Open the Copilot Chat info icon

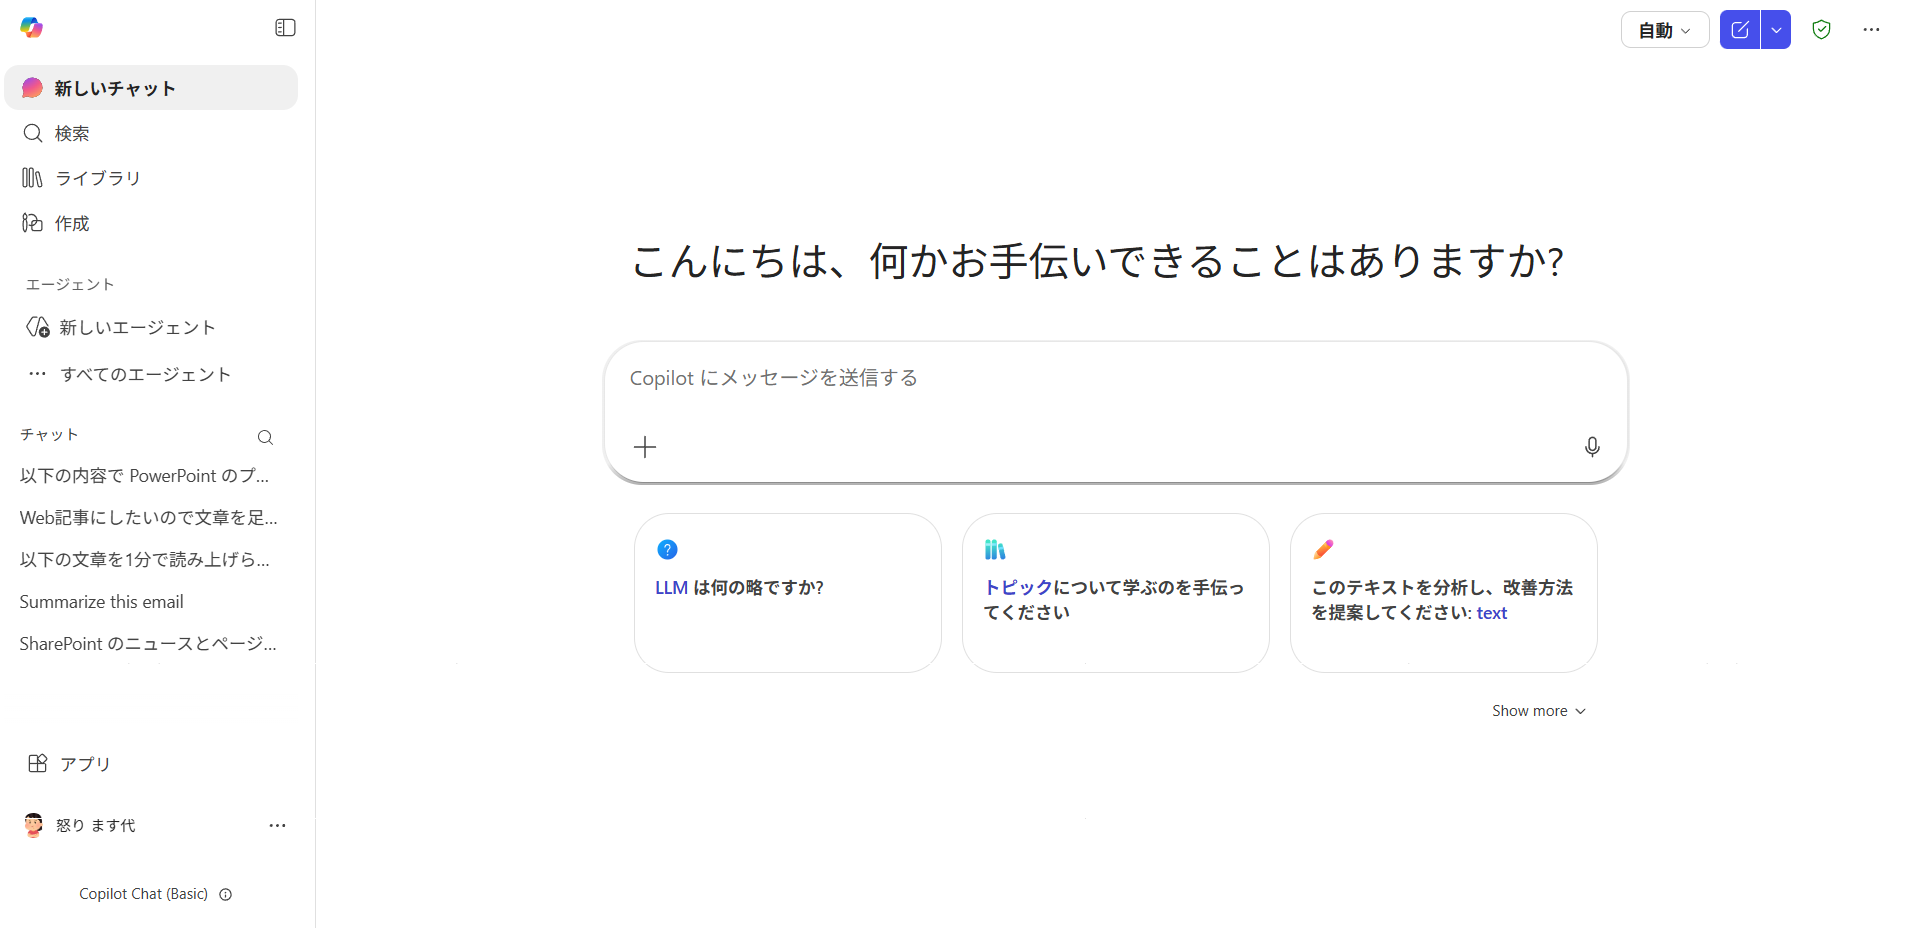(226, 895)
